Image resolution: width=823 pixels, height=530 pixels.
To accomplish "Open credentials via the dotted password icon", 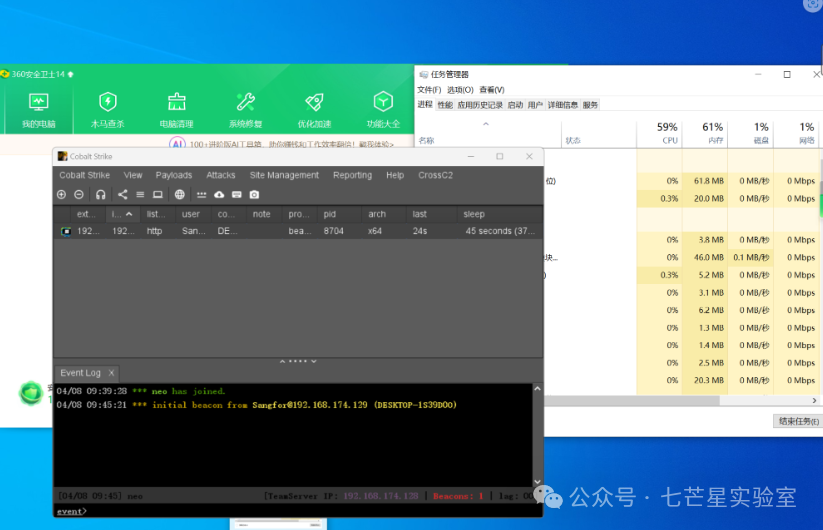I will [202, 195].
